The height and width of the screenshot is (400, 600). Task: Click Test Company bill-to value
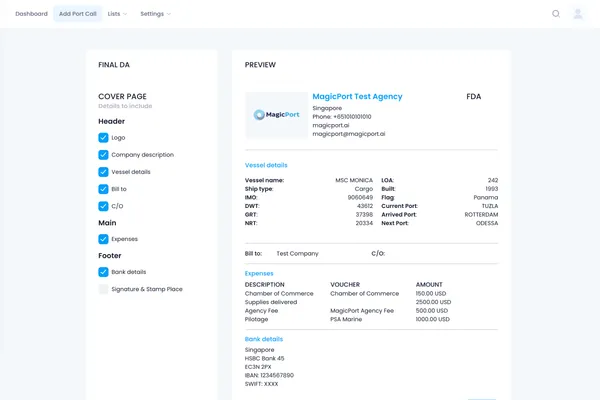(297, 253)
